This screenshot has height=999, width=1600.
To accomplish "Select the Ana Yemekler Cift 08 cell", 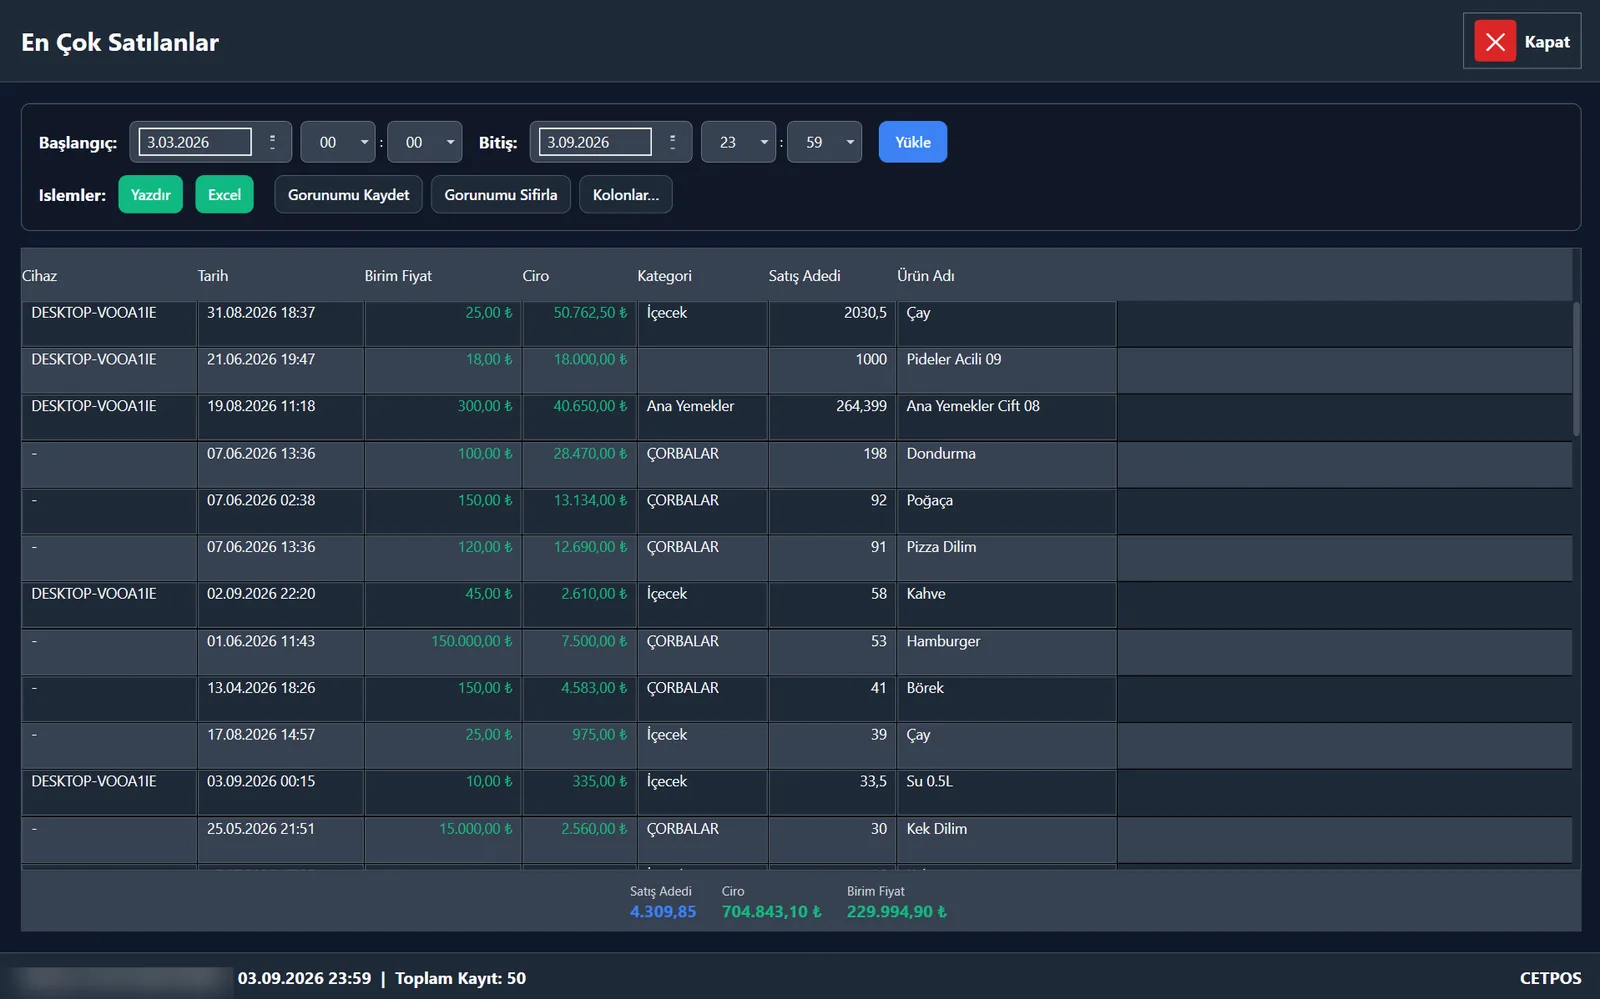I will click(x=1006, y=417).
